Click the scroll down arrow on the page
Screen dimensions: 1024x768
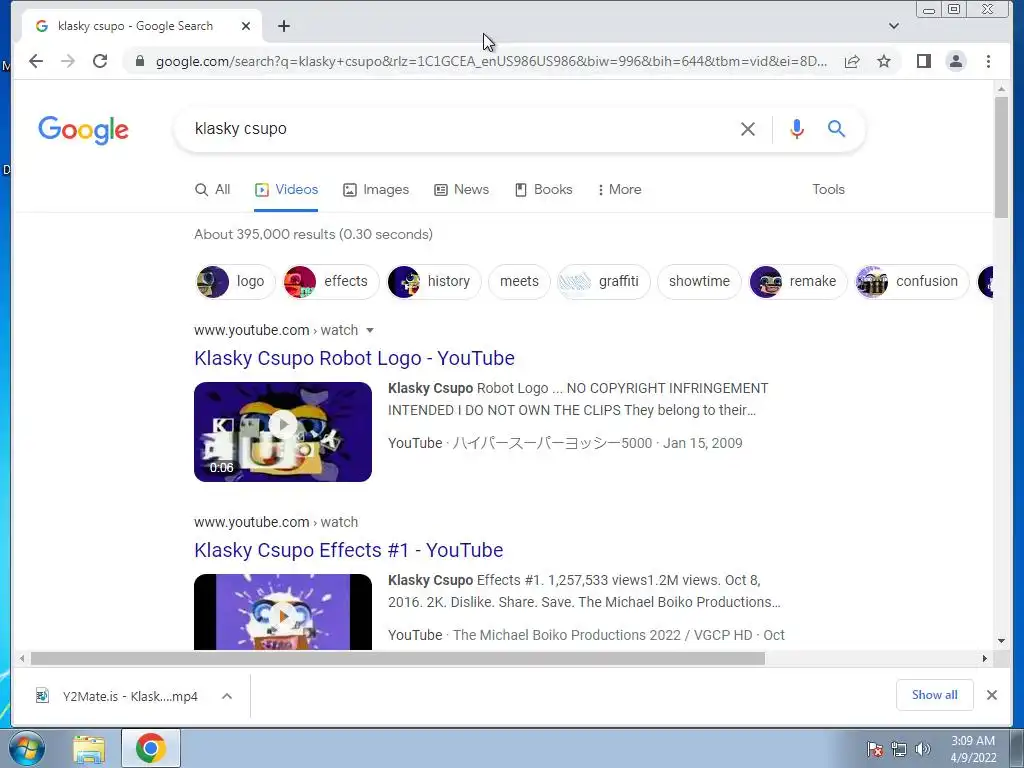tap(1001, 641)
